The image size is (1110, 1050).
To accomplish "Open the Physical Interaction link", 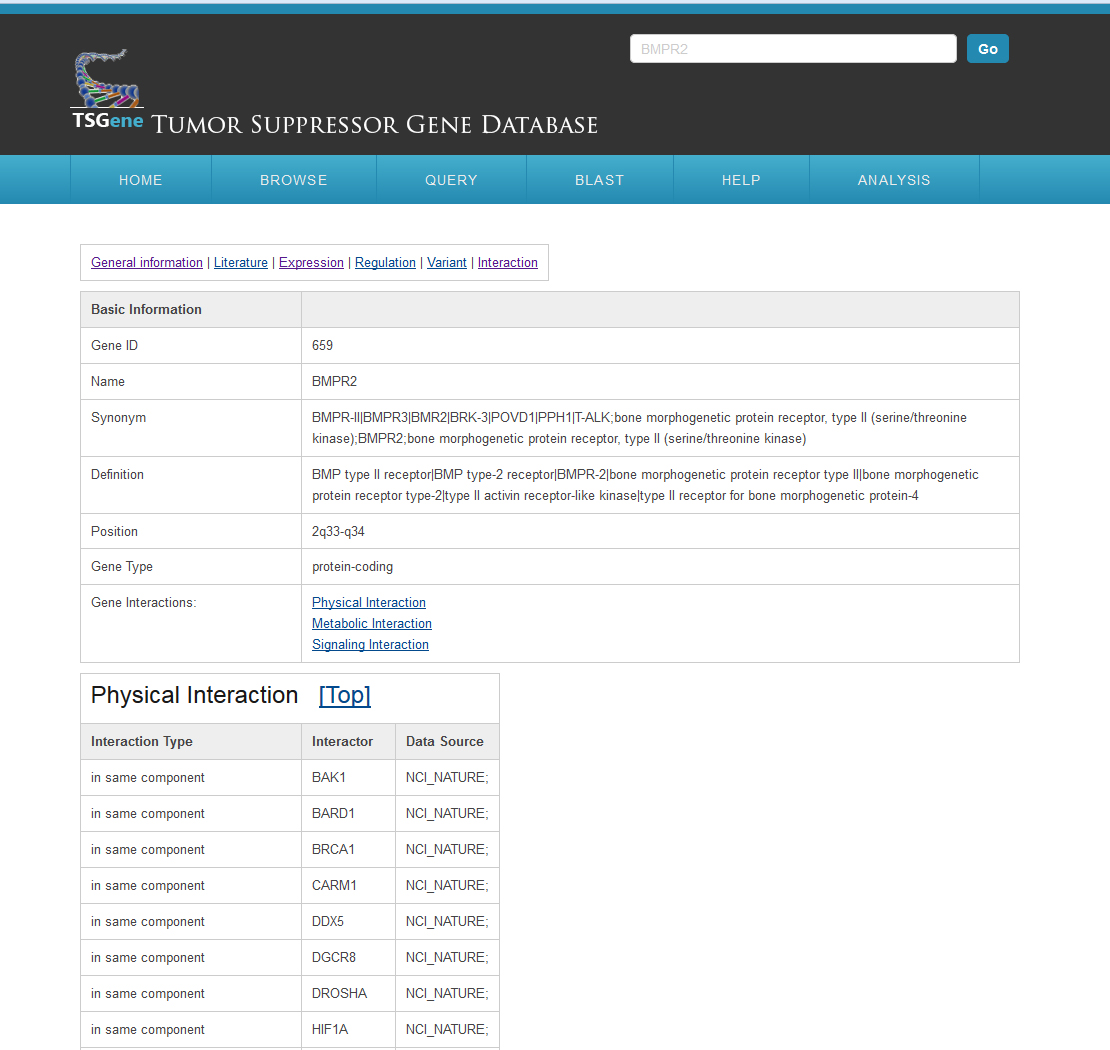I will click(x=369, y=603).
